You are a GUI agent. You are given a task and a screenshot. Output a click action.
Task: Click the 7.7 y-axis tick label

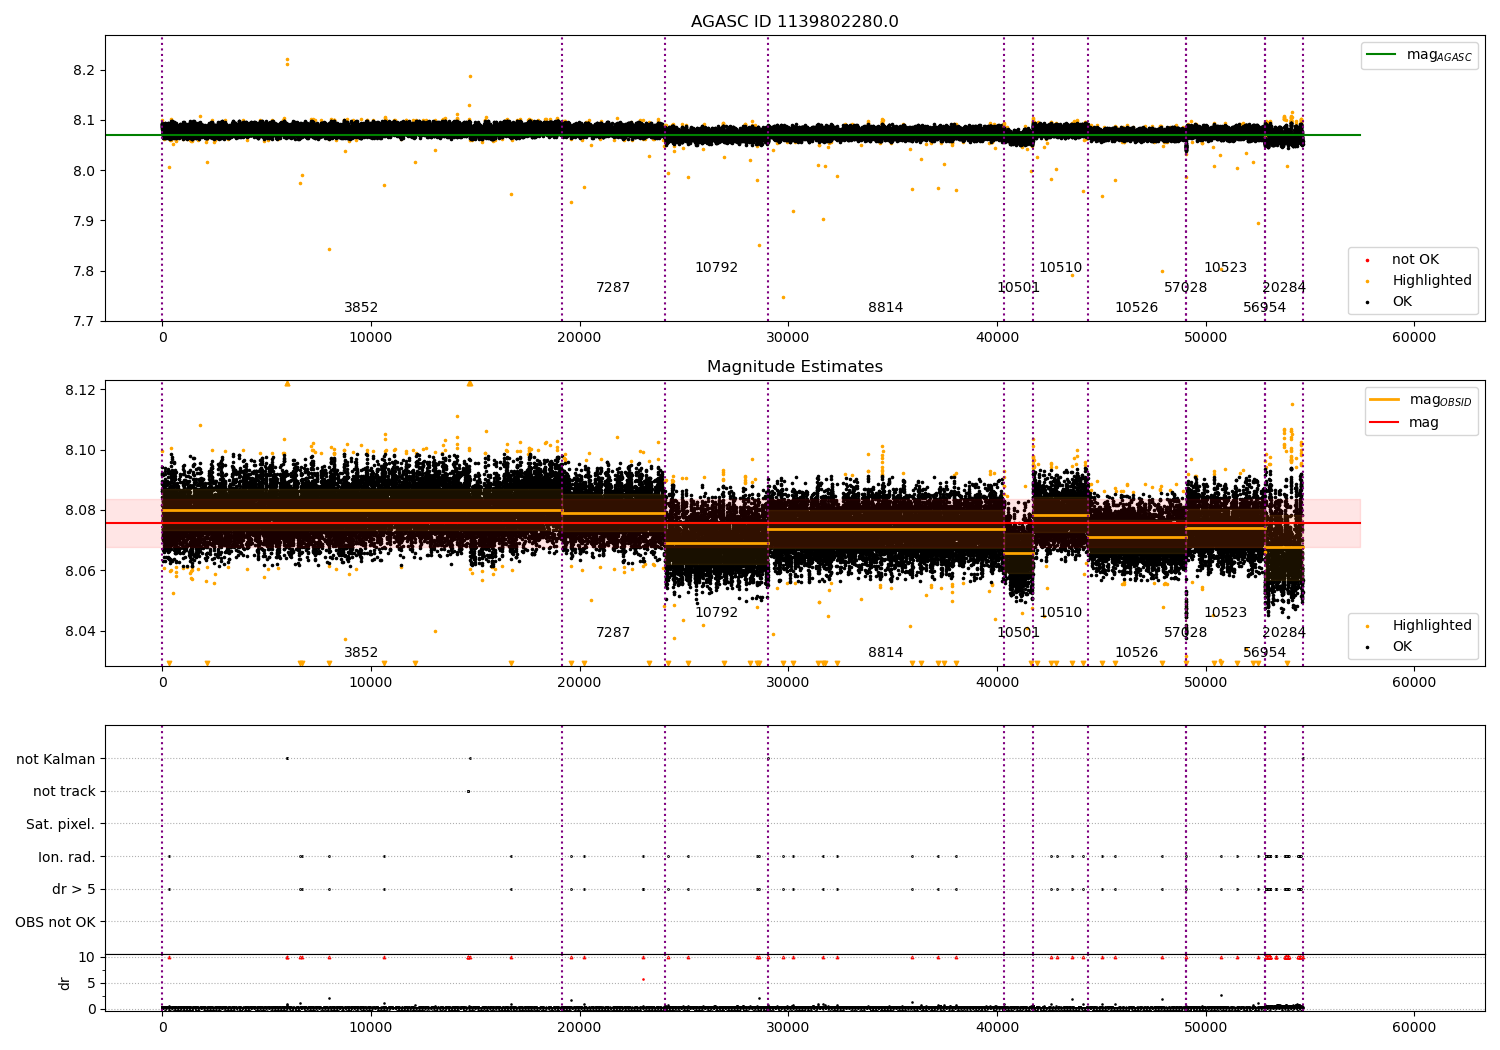pyautogui.click(x=83, y=322)
